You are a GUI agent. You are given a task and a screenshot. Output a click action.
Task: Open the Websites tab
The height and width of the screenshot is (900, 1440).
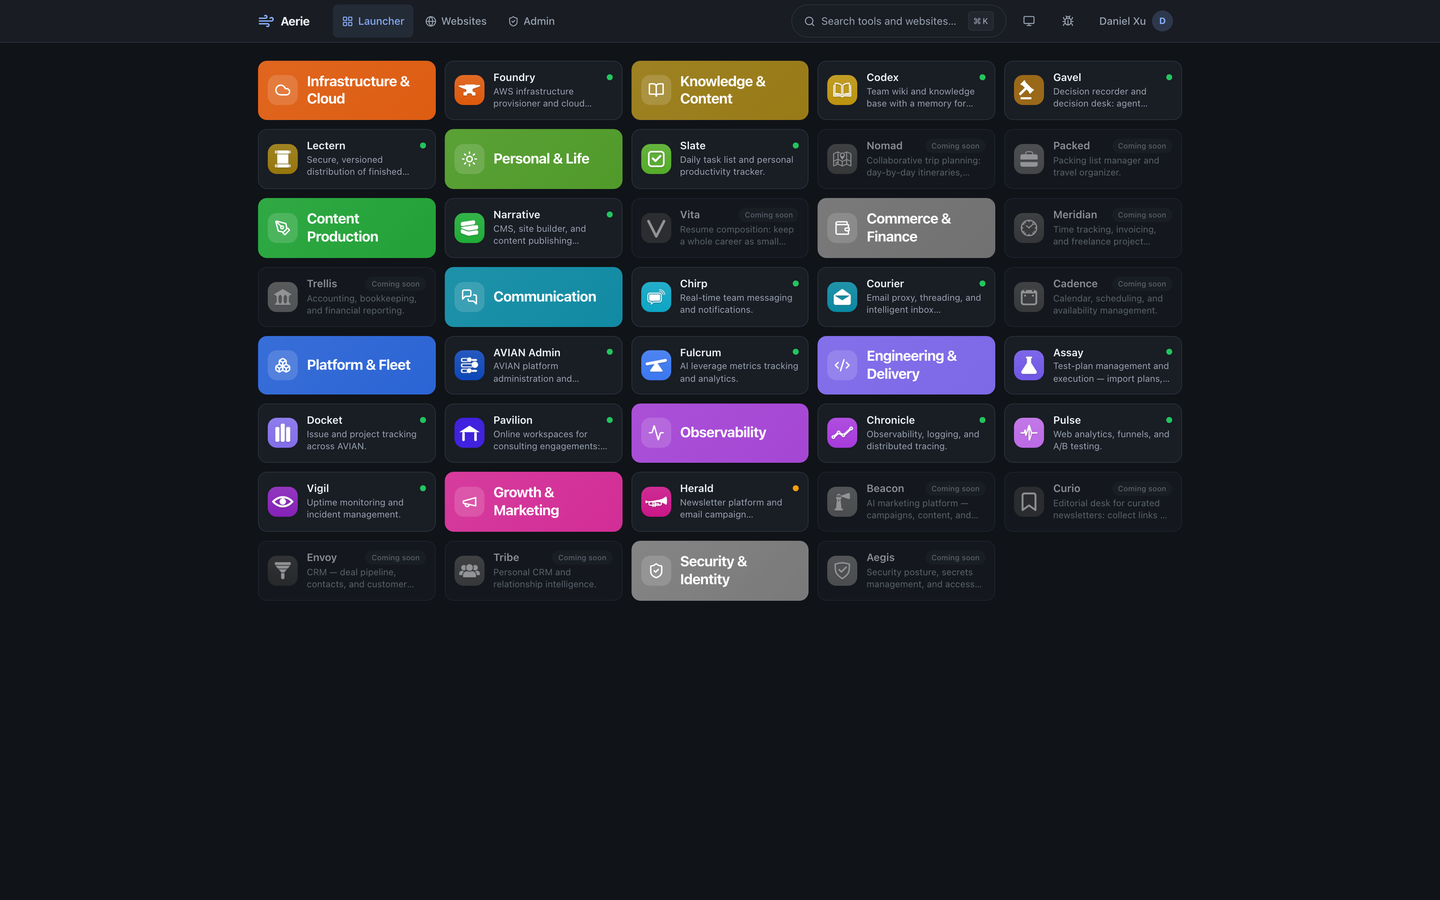456,21
